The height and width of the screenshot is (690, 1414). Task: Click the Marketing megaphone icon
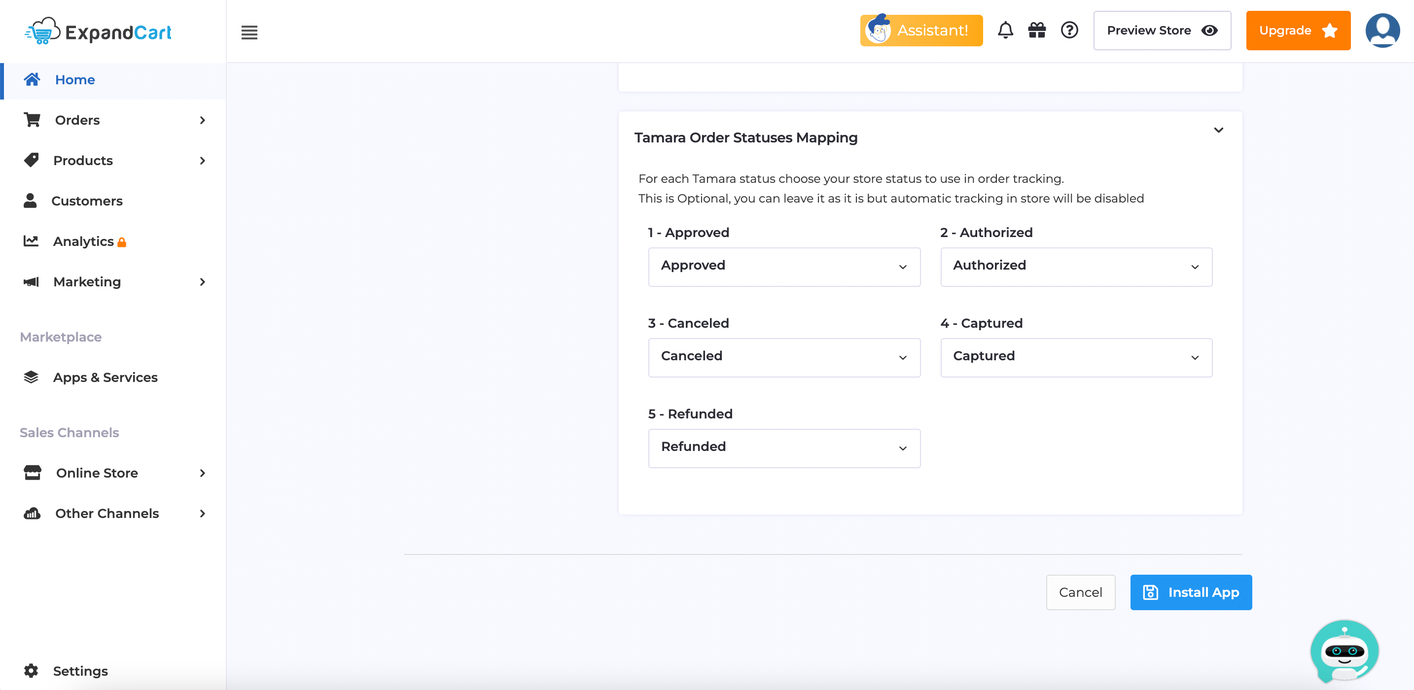pyautogui.click(x=31, y=282)
